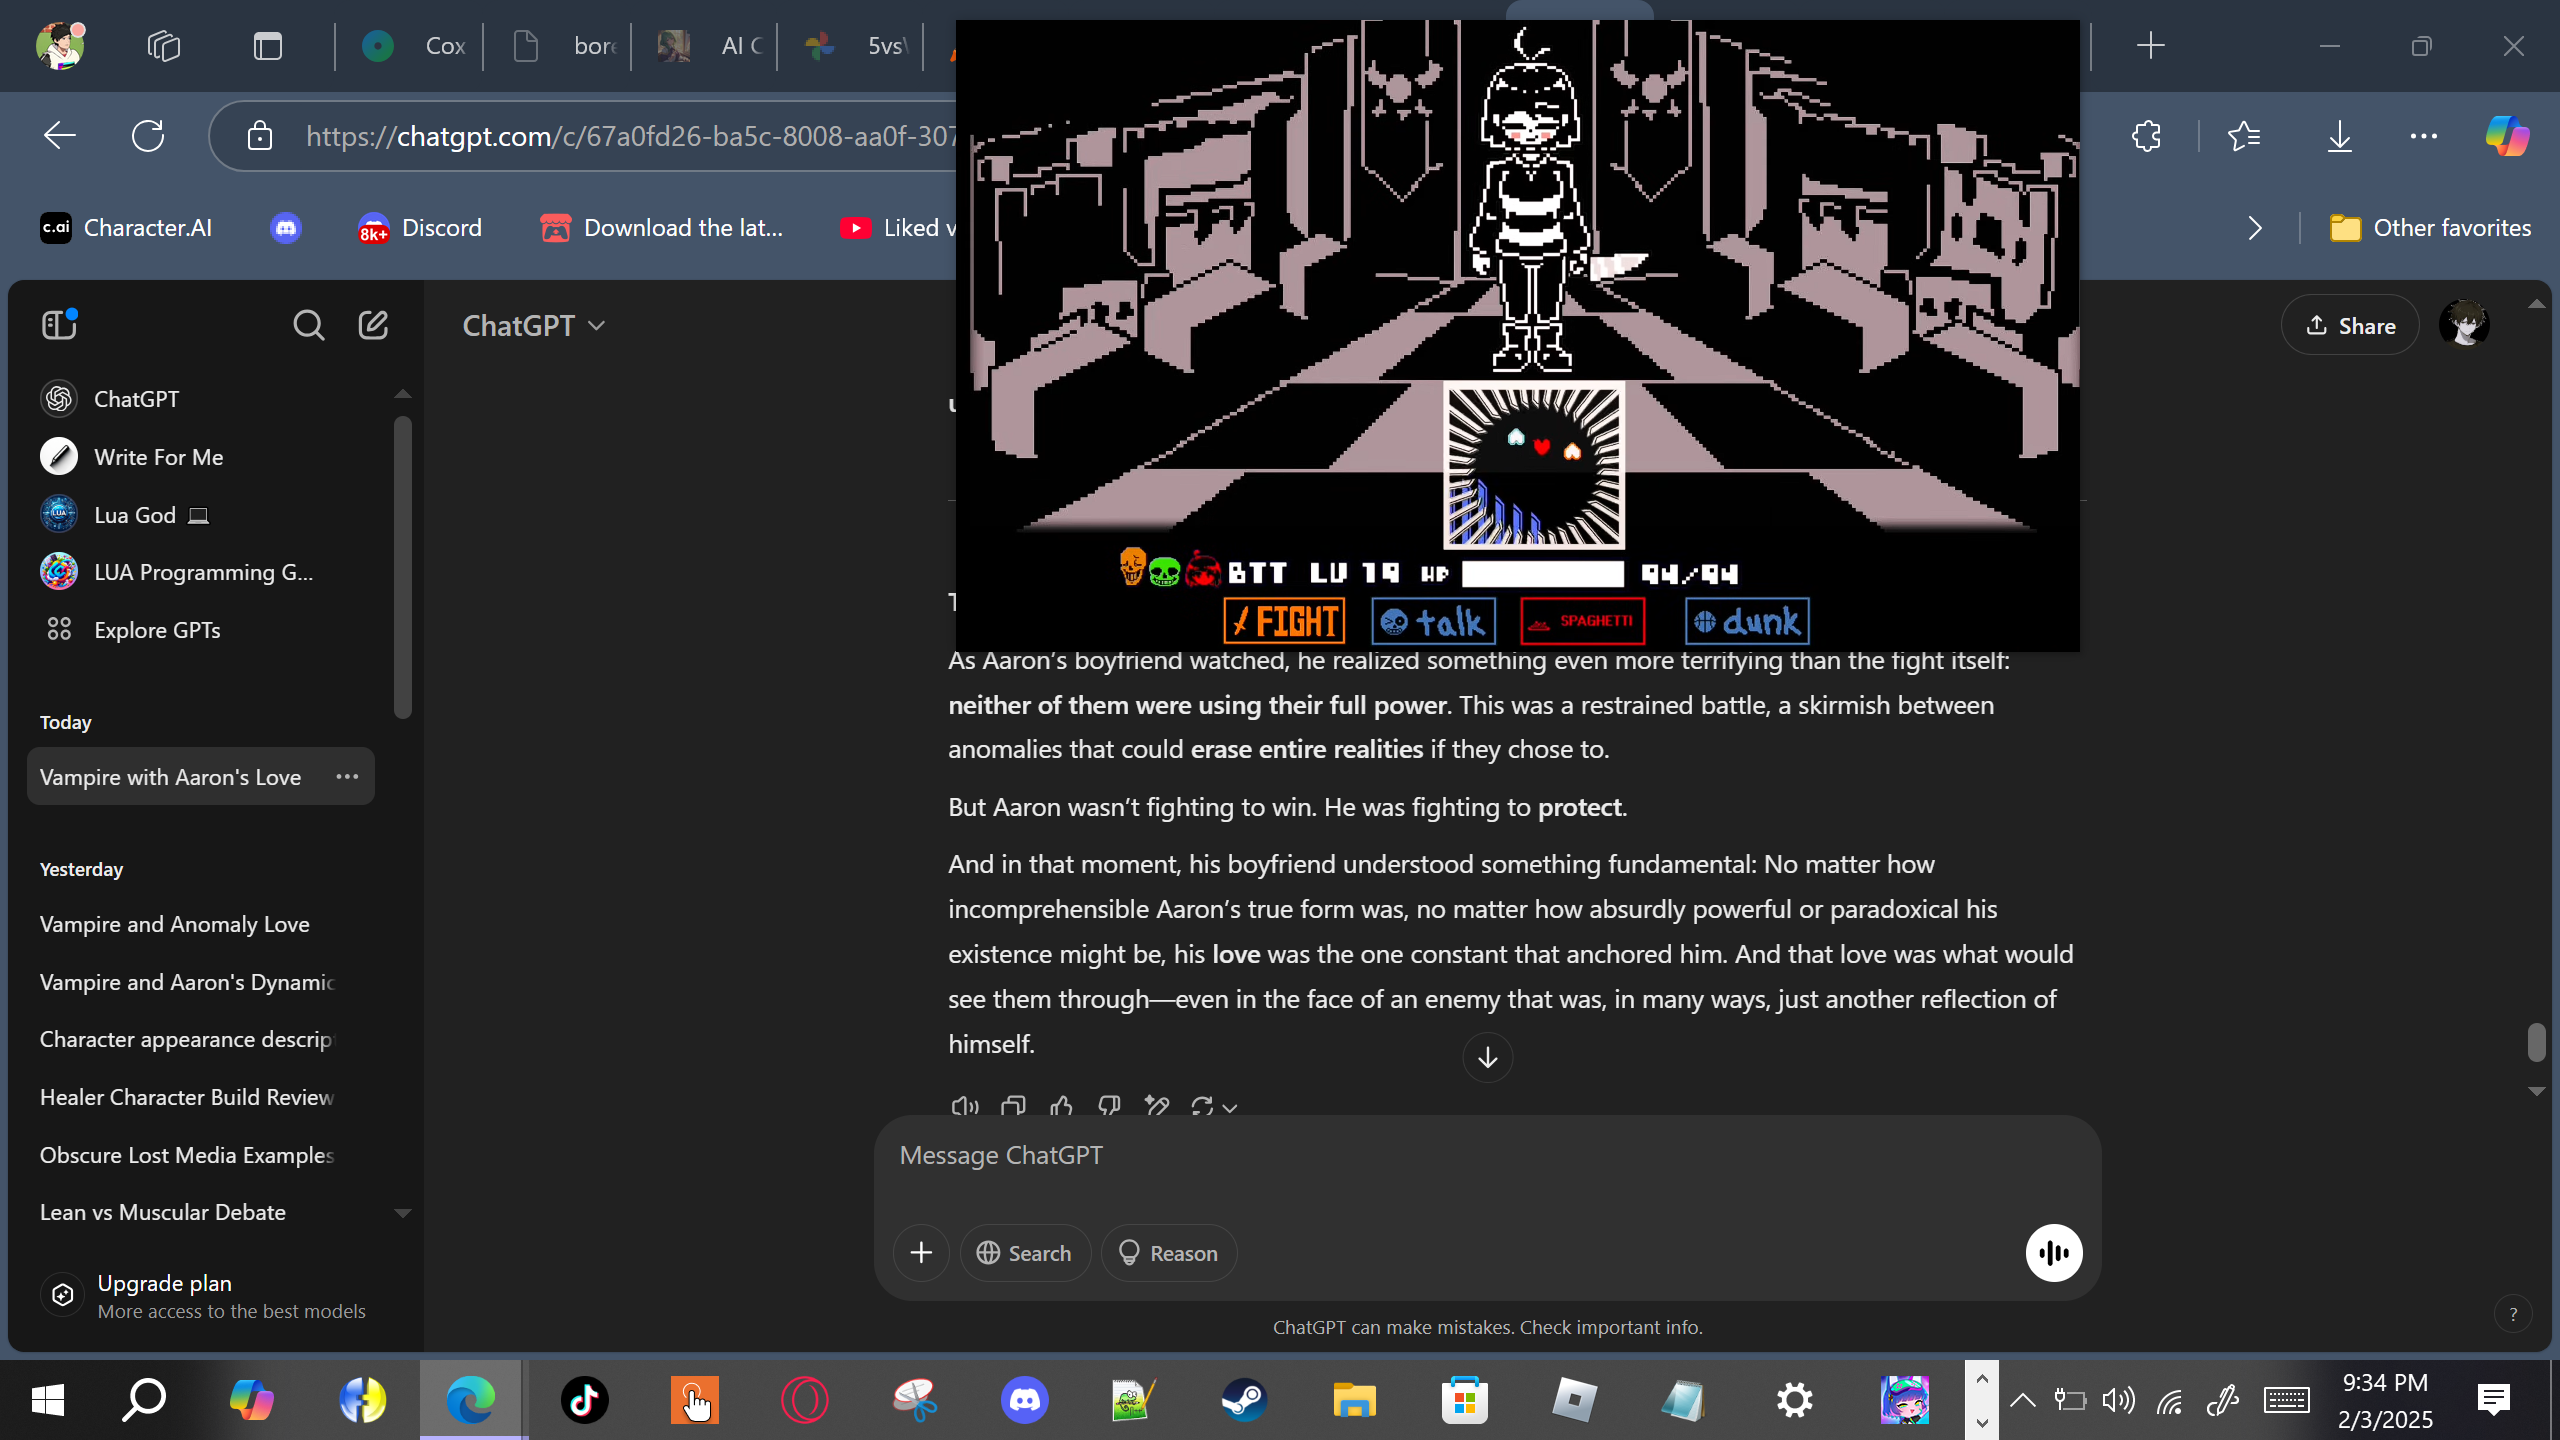This screenshot has width=2560, height=1440.
Task: Refresh the current browser page
Action: tap(148, 136)
